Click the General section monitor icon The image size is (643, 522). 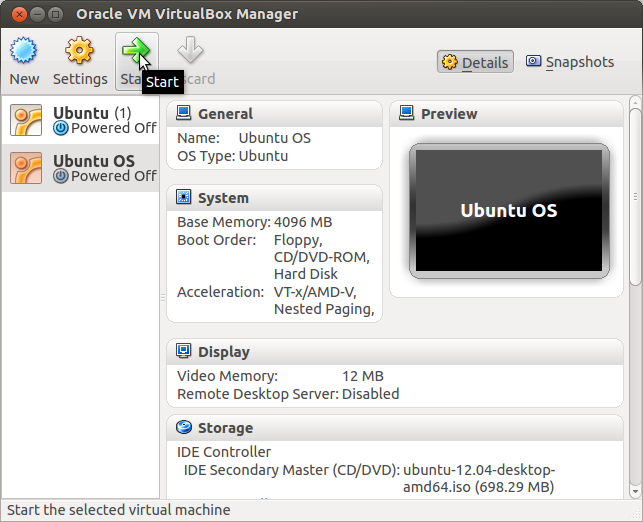[x=183, y=113]
